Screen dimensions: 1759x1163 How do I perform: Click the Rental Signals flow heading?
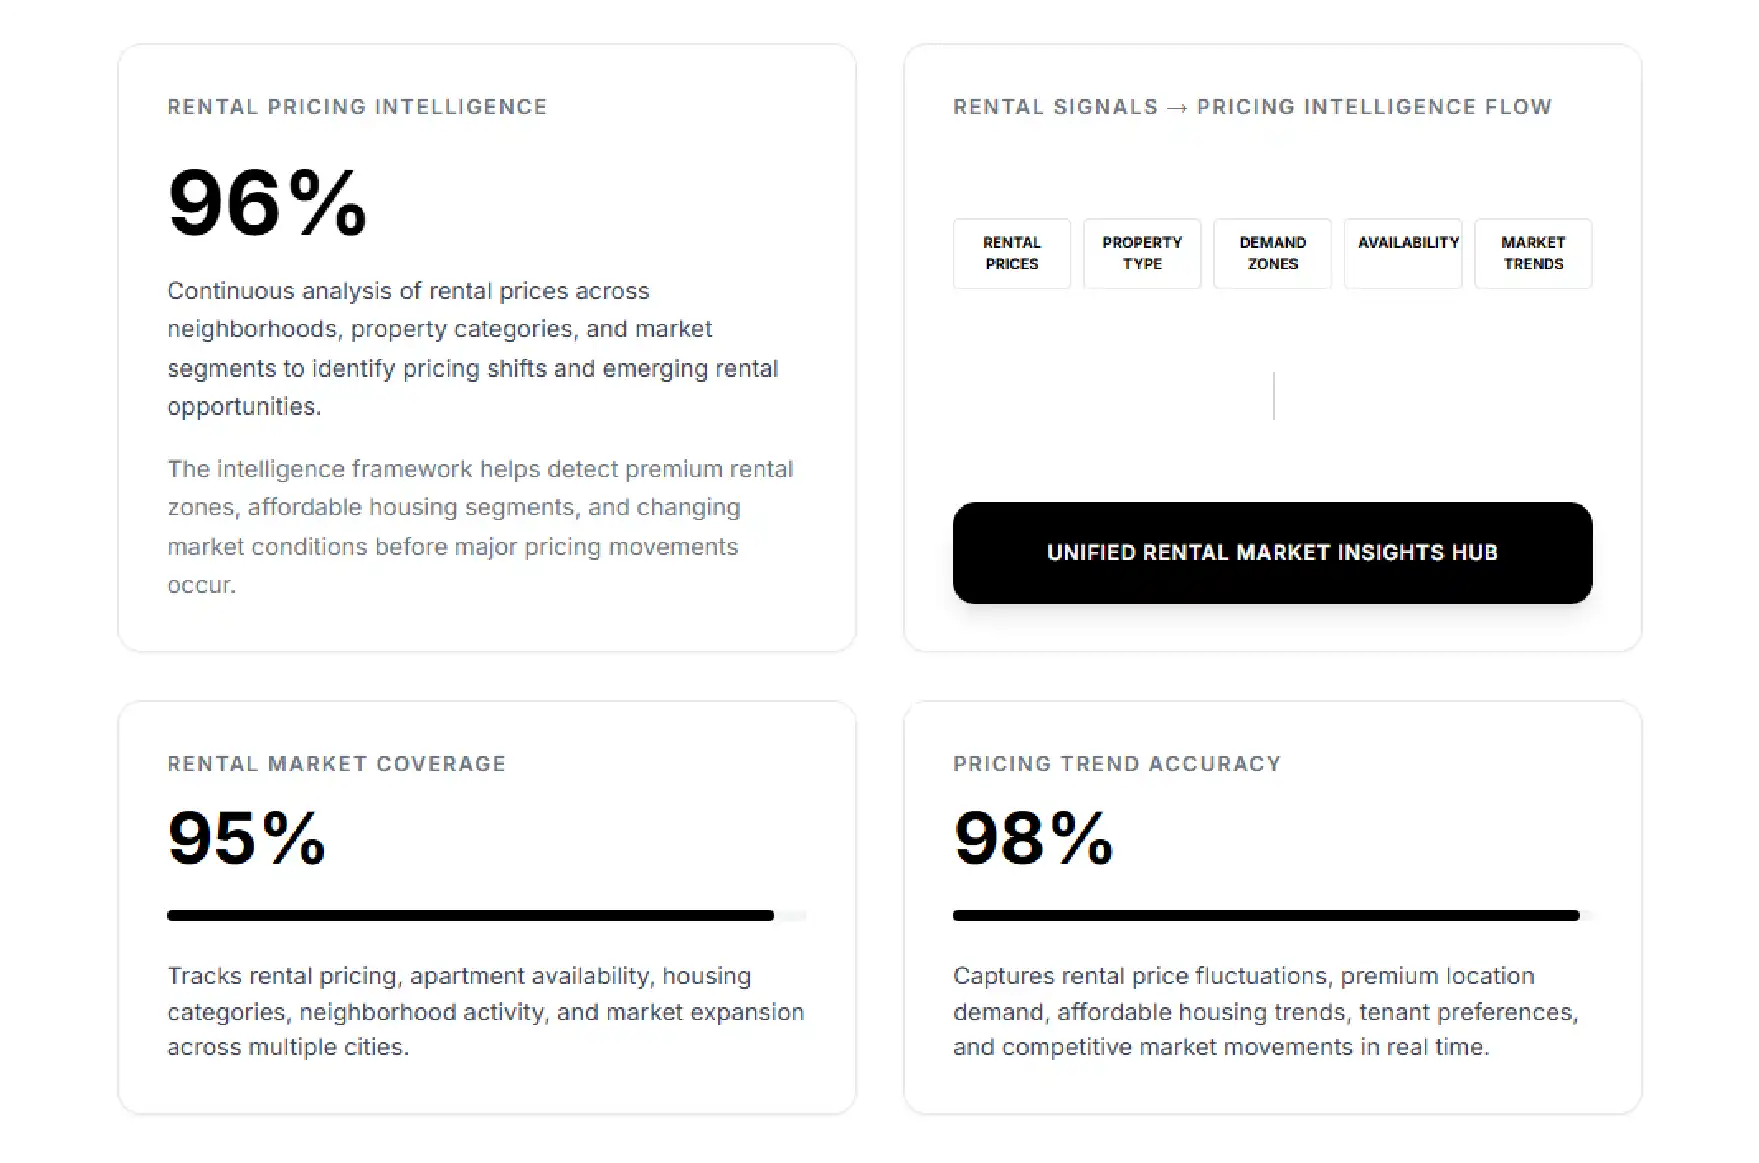1252,107
